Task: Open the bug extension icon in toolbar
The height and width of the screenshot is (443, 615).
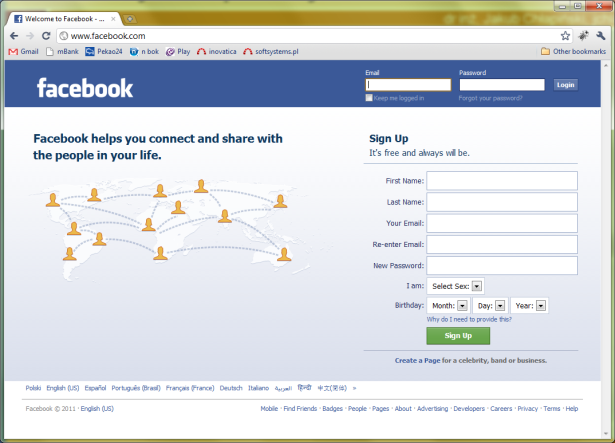Action: point(583,36)
